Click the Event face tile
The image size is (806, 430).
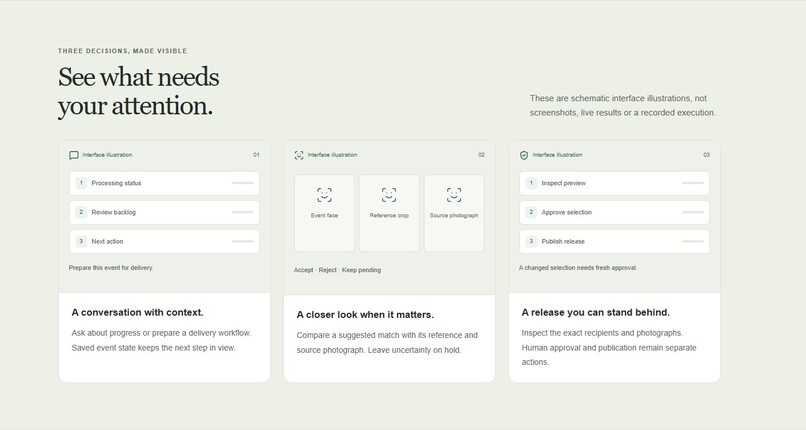pos(324,213)
